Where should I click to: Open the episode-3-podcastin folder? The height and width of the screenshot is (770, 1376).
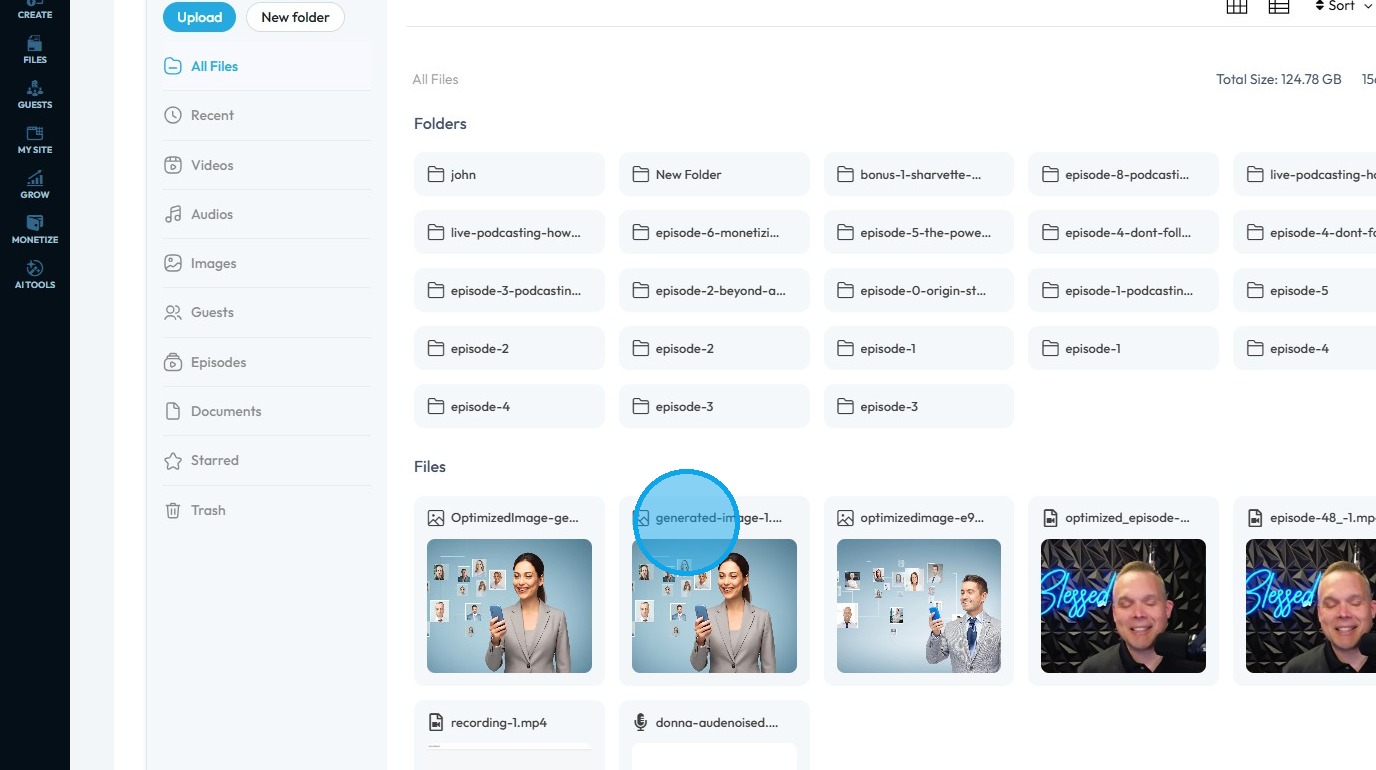pyautogui.click(x=509, y=290)
